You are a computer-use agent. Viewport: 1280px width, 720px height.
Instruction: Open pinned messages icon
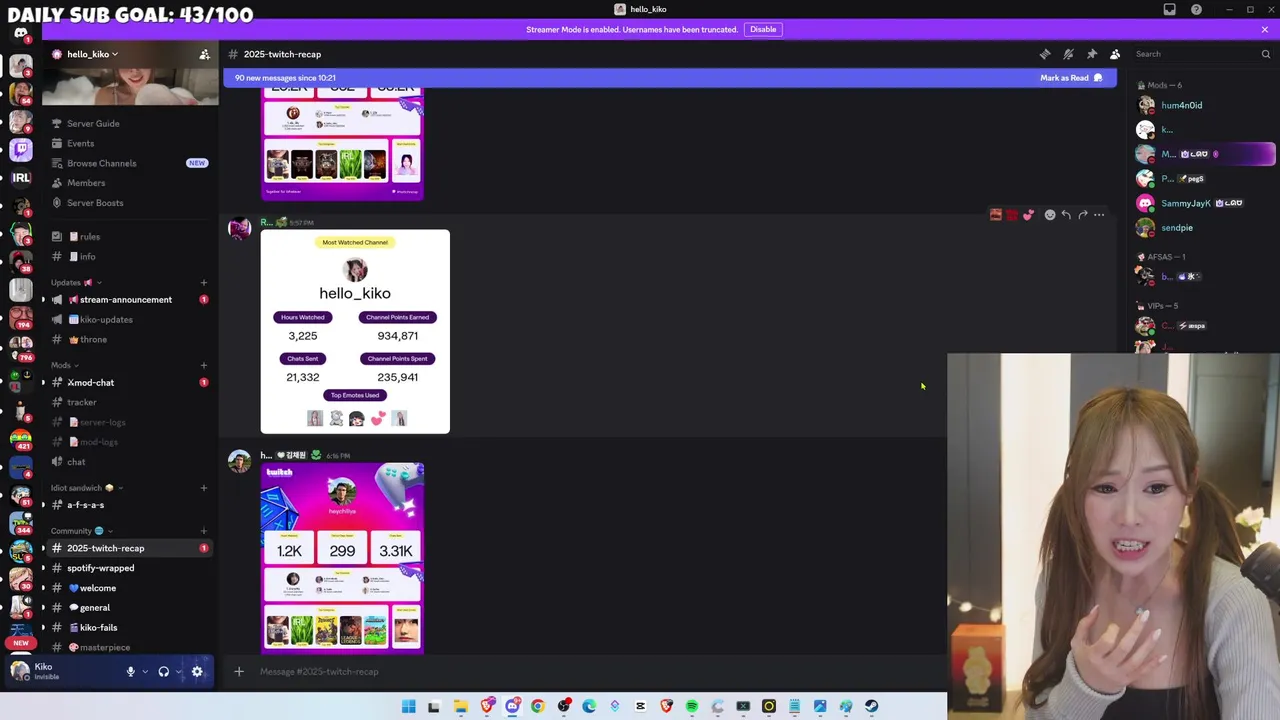click(x=1091, y=54)
